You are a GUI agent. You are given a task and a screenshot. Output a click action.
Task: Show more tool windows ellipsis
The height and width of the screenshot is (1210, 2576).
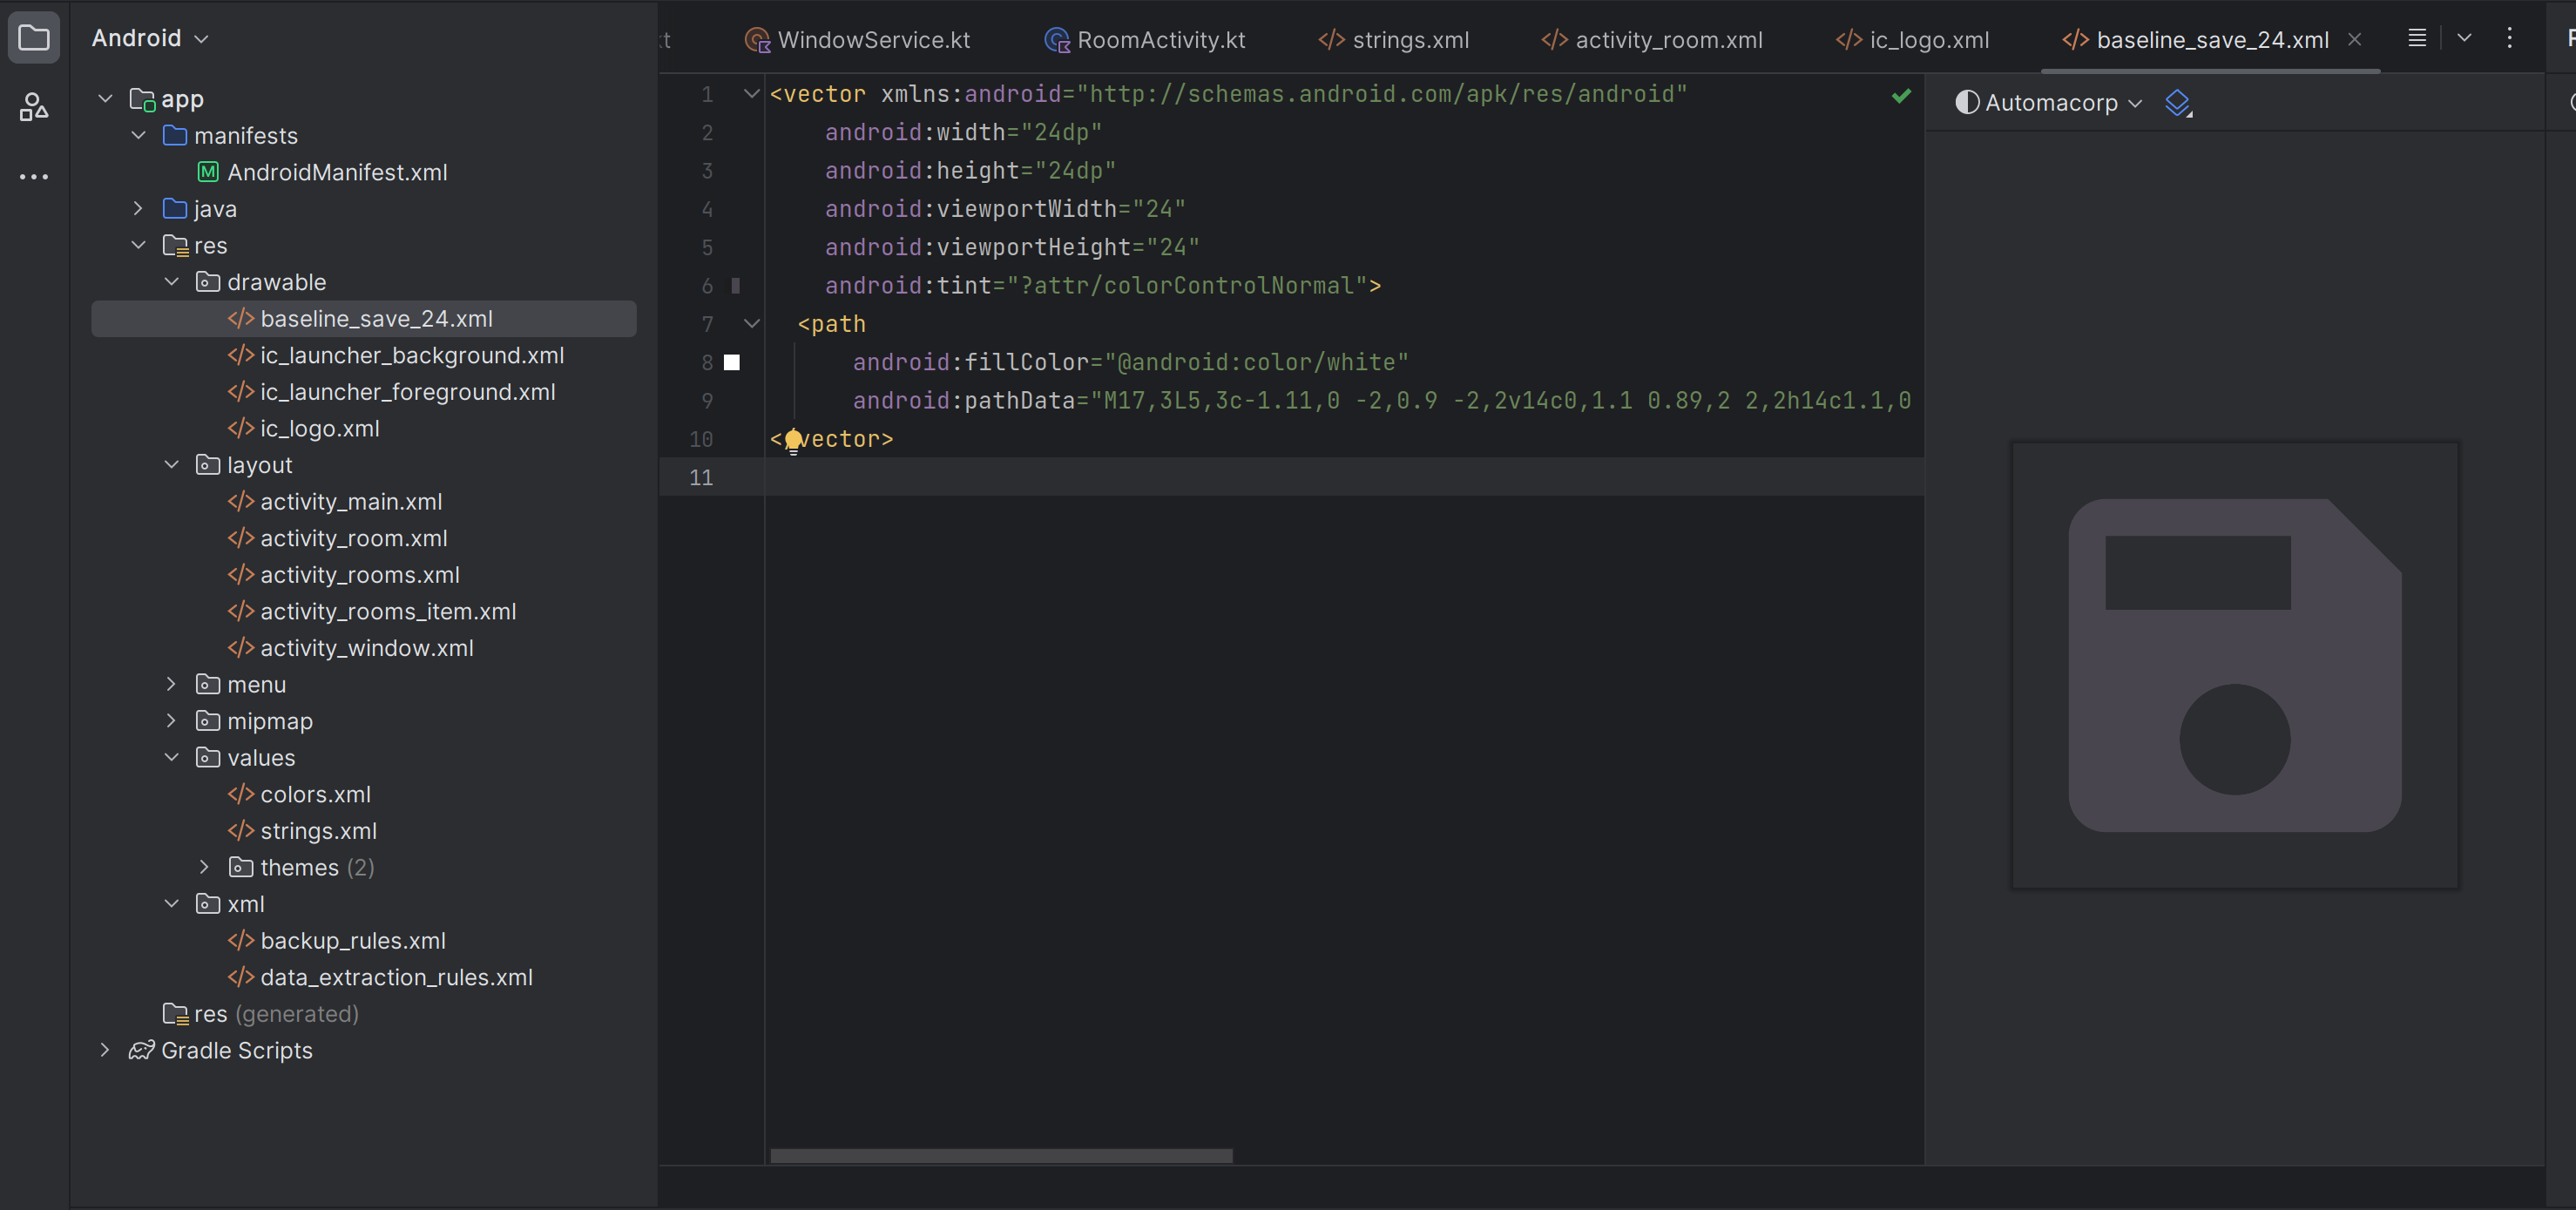pos(34,177)
